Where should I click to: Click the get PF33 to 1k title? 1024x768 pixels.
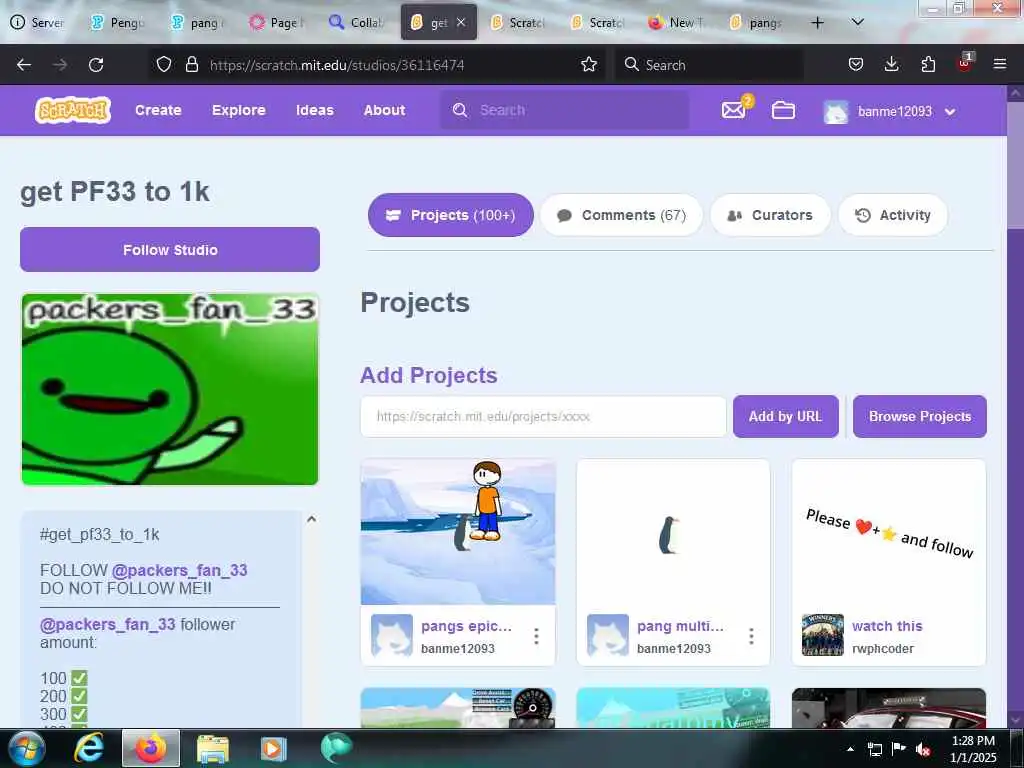[115, 191]
